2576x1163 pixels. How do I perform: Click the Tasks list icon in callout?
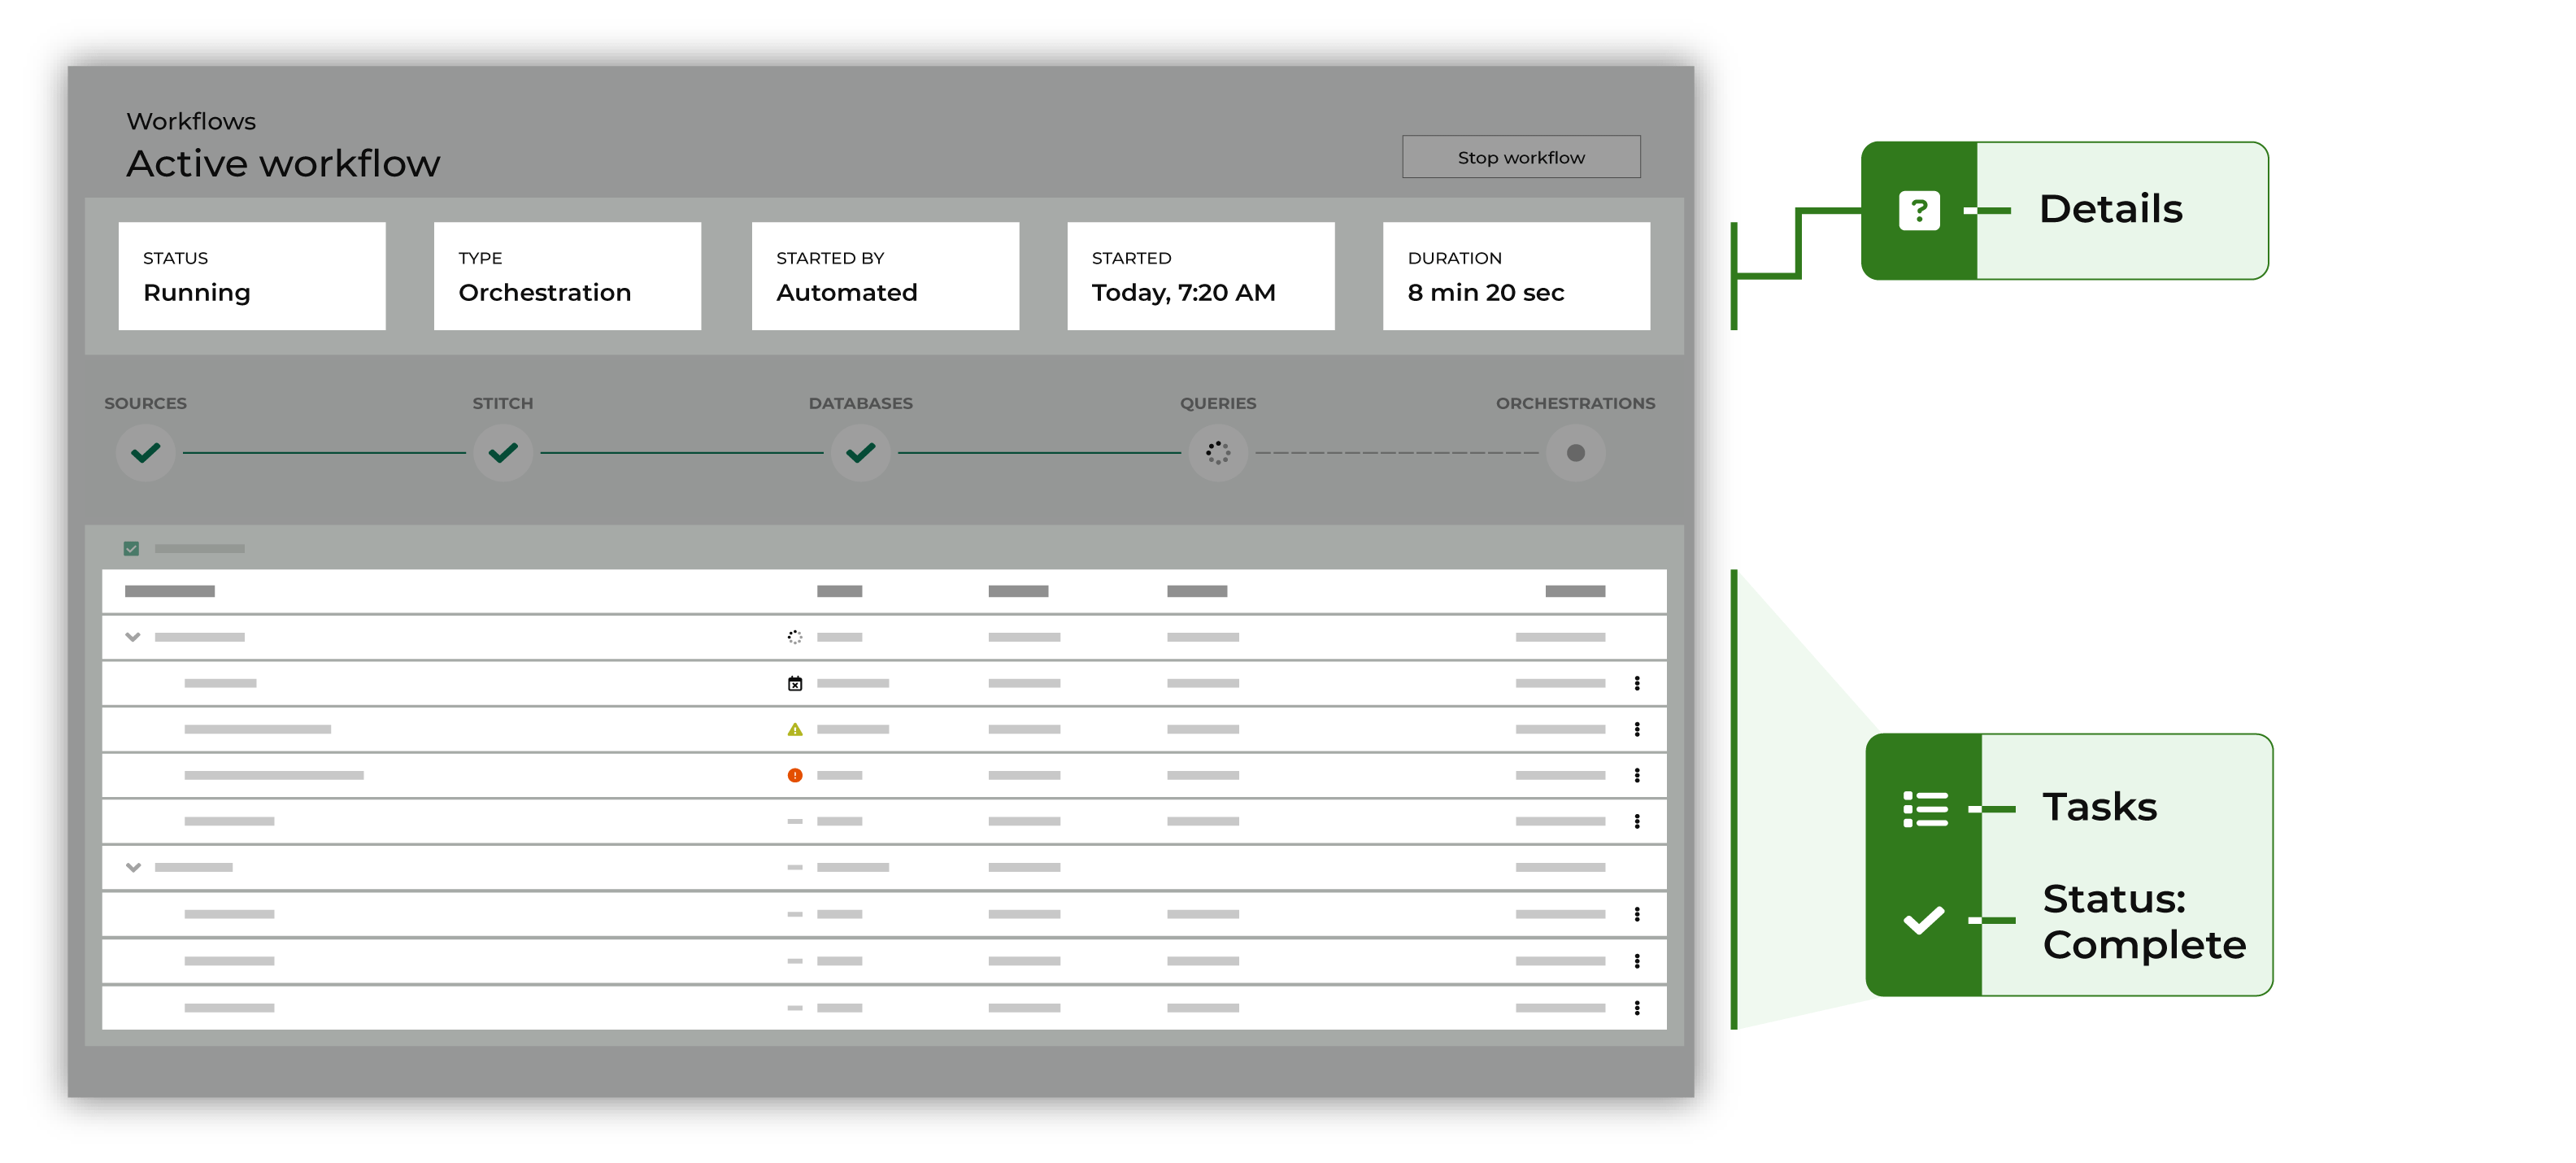click(x=1924, y=809)
